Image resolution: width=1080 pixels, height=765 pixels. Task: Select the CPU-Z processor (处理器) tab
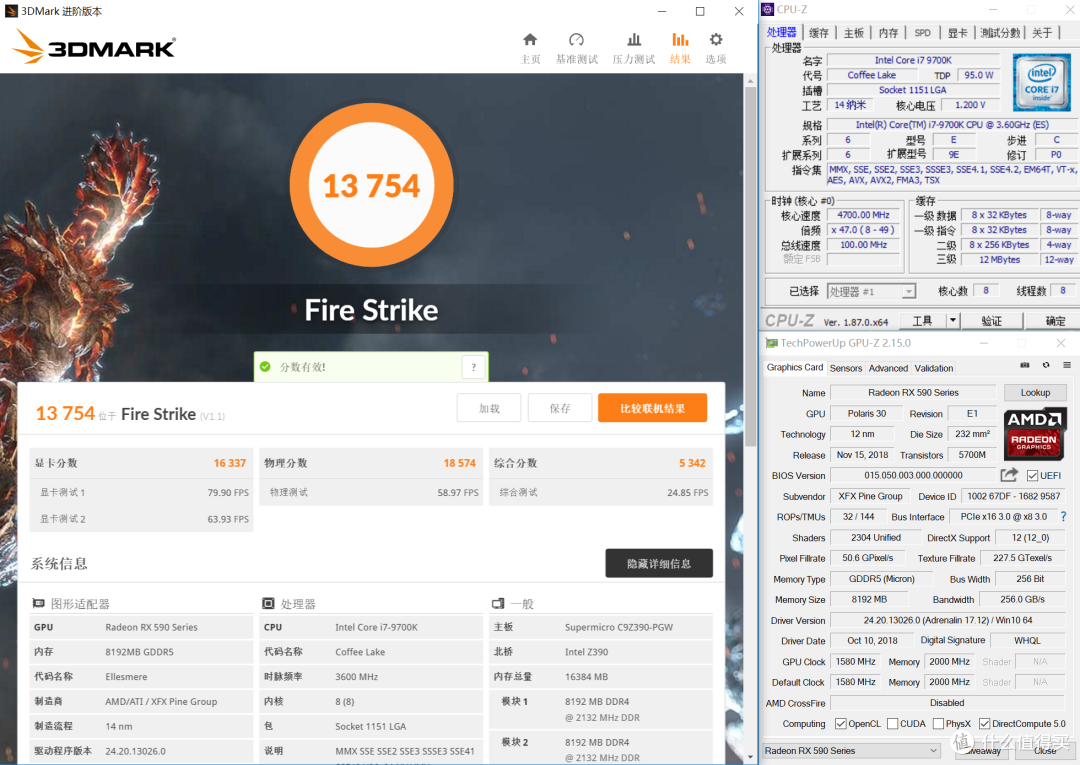click(x=782, y=32)
